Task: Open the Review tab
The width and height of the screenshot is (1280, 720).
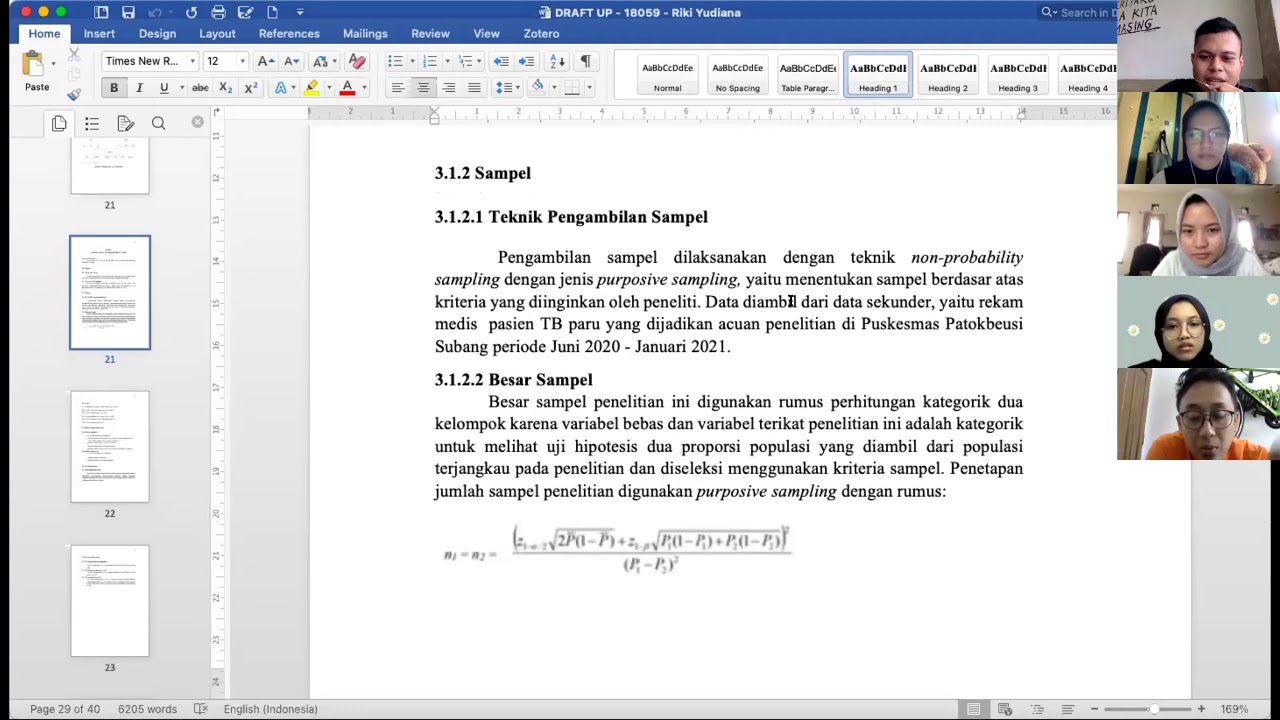Action: point(430,33)
